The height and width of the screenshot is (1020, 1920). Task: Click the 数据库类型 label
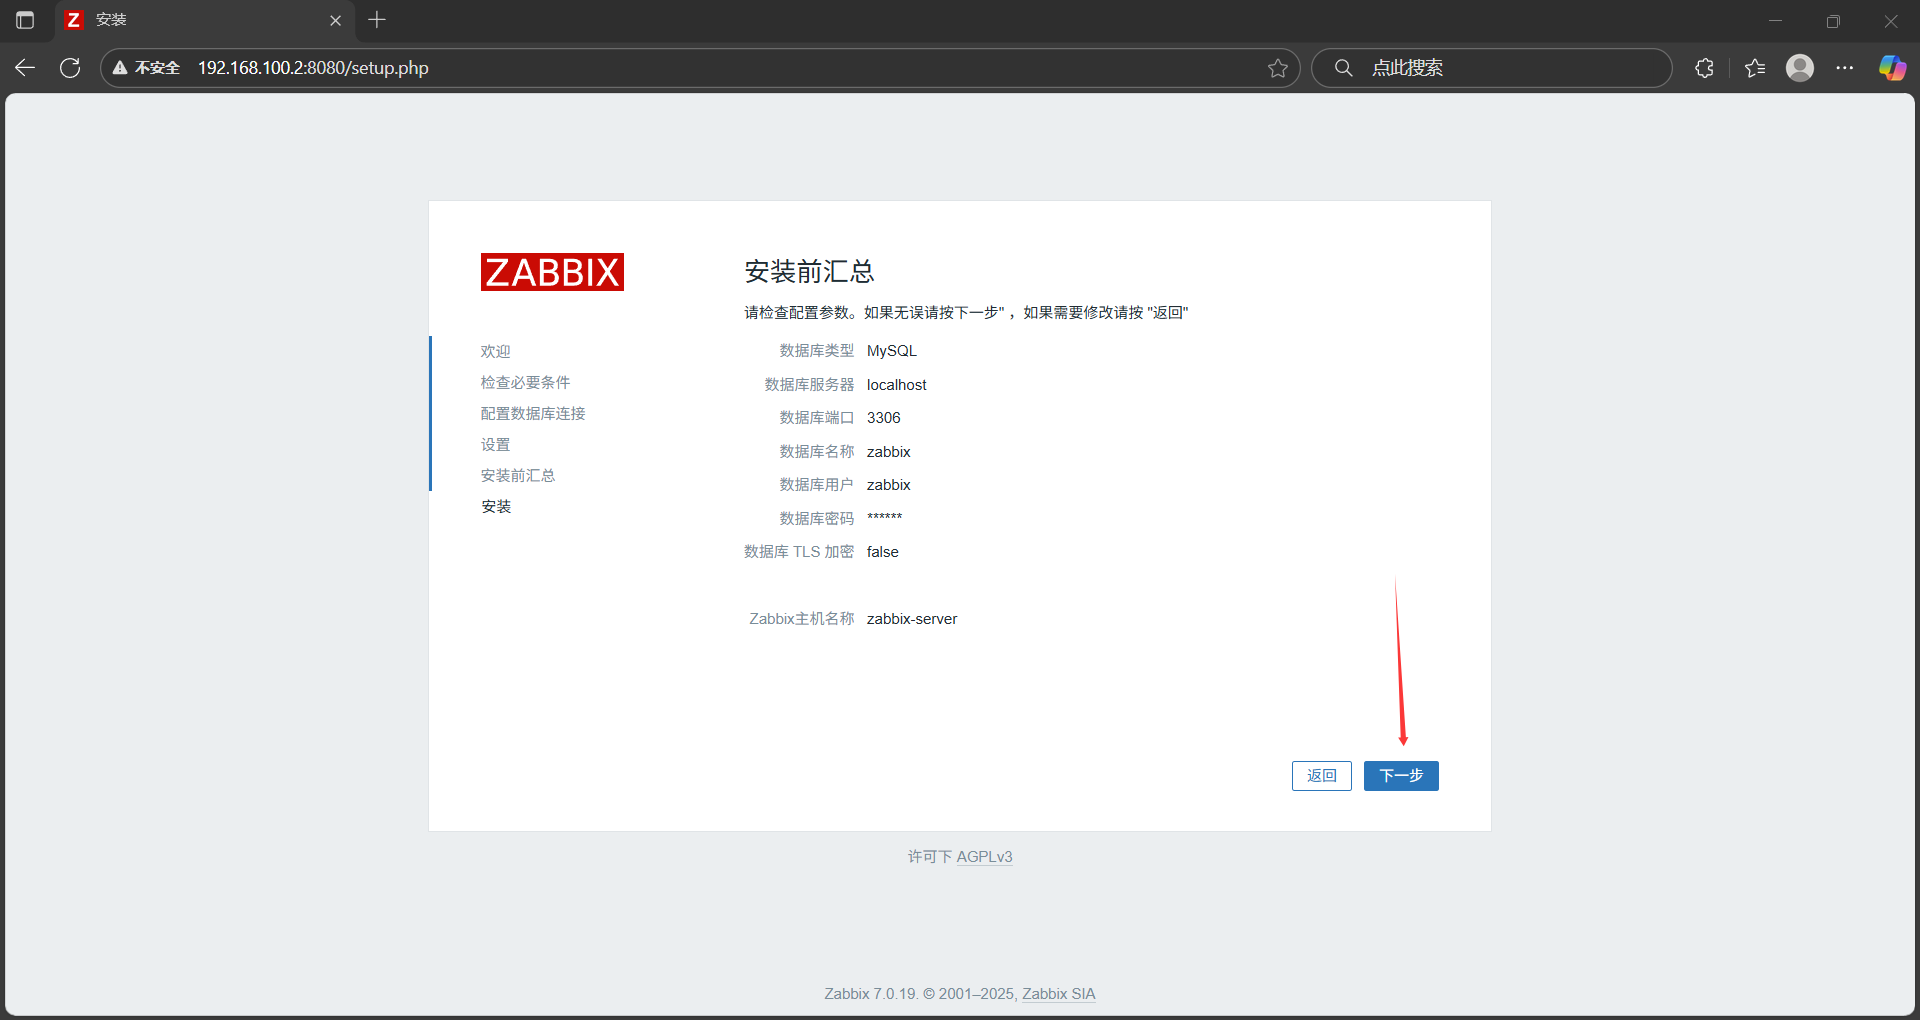pyautogui.click(x=817, y=351)
